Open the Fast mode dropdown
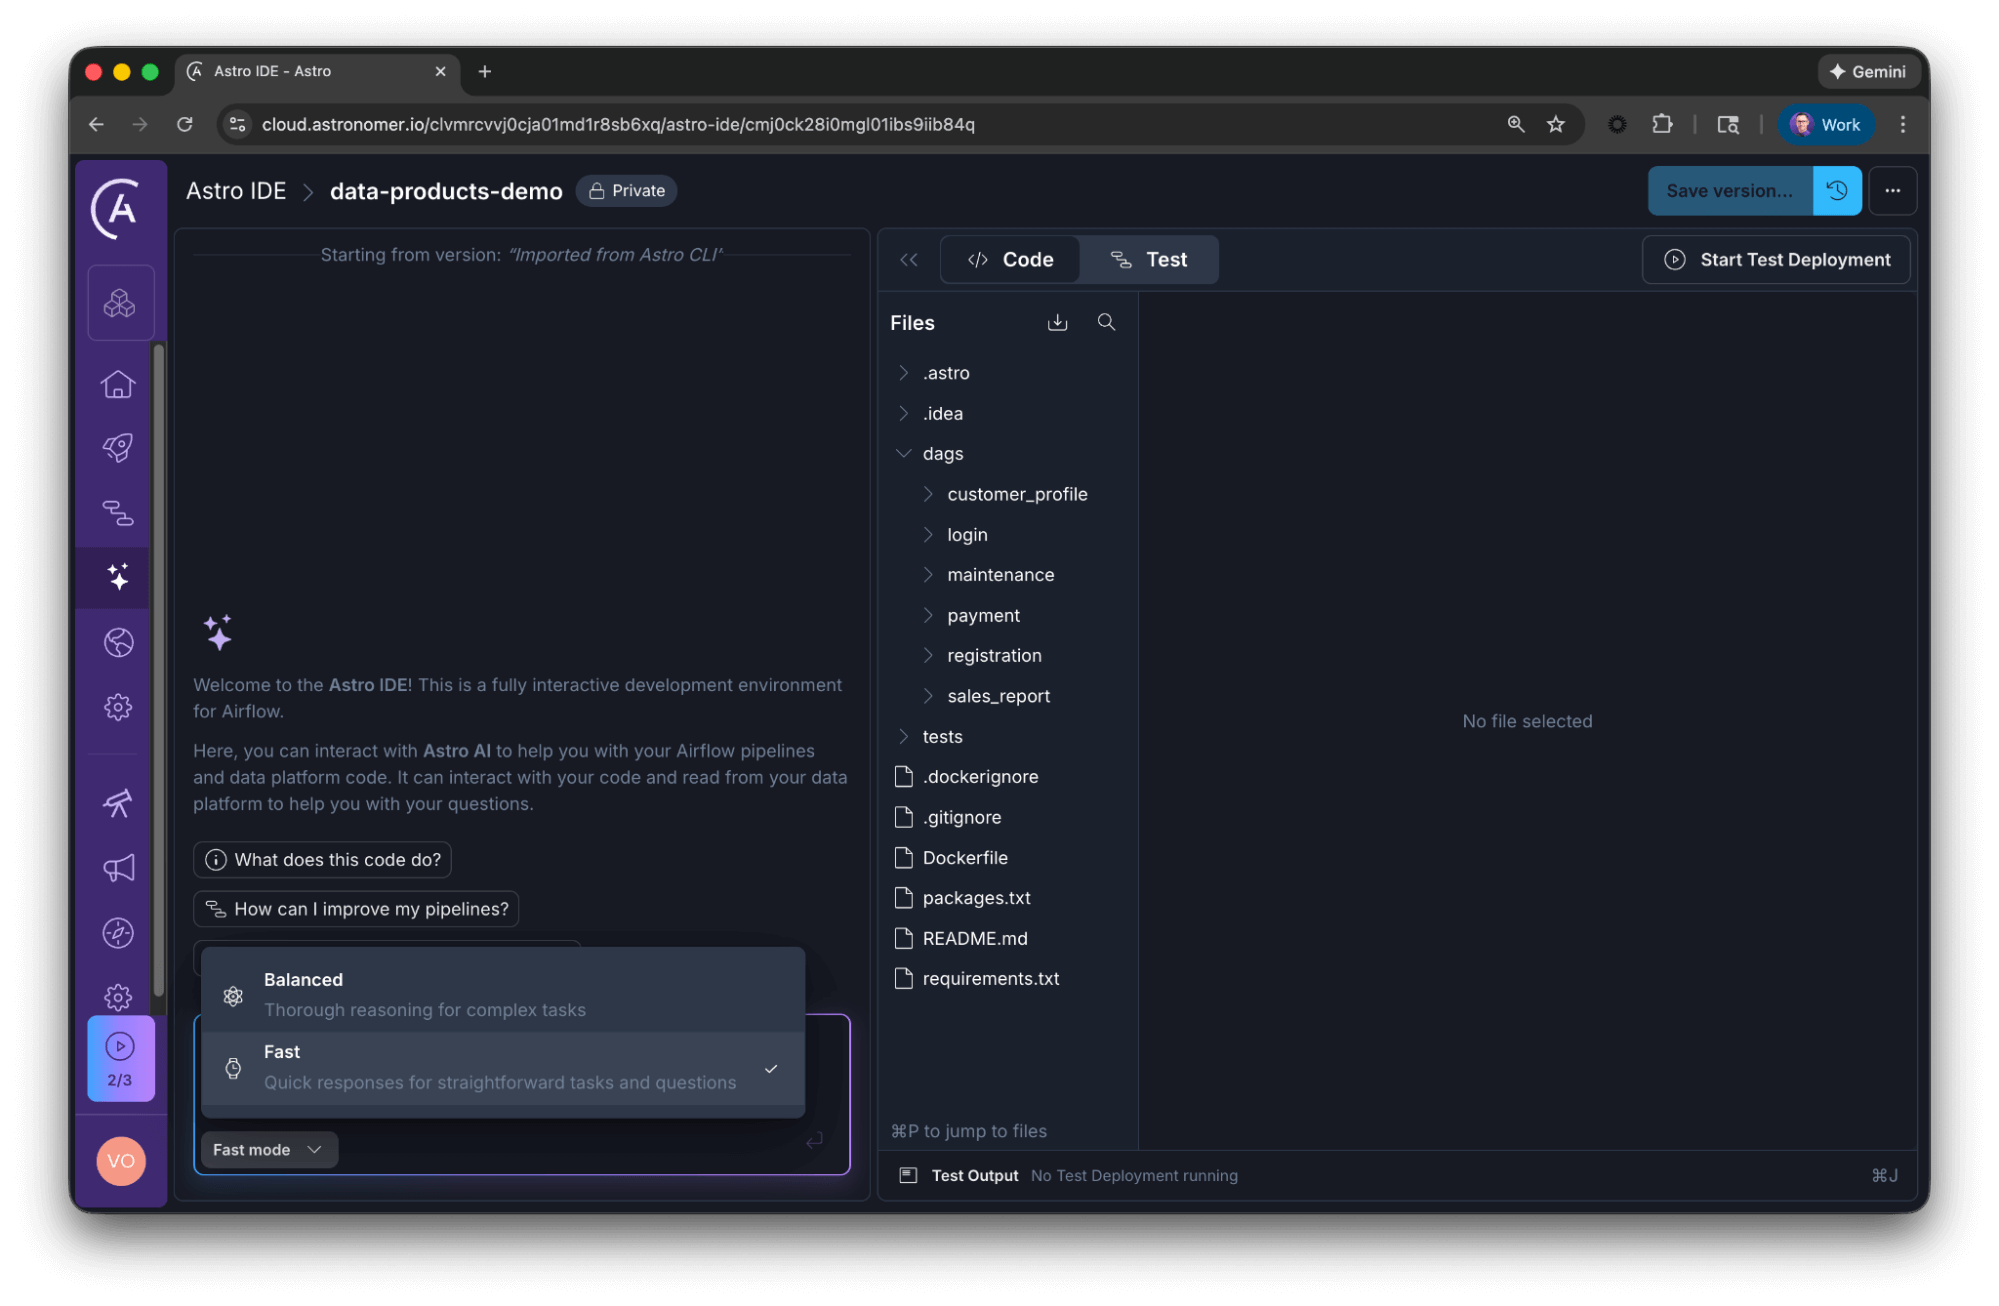The width and height of the screenshot is (1999, 1306). click(268, 1150)
